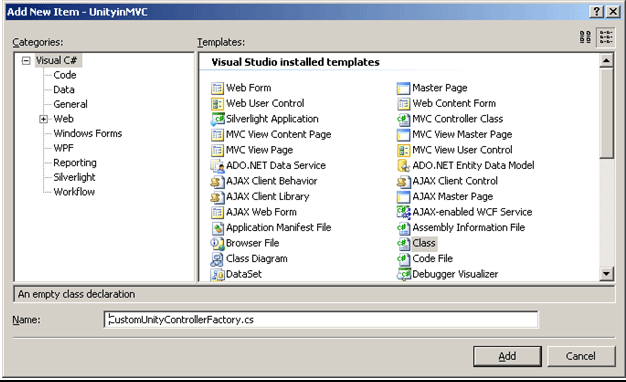
Task: Switch templates to small icons view
Action: 606,37
